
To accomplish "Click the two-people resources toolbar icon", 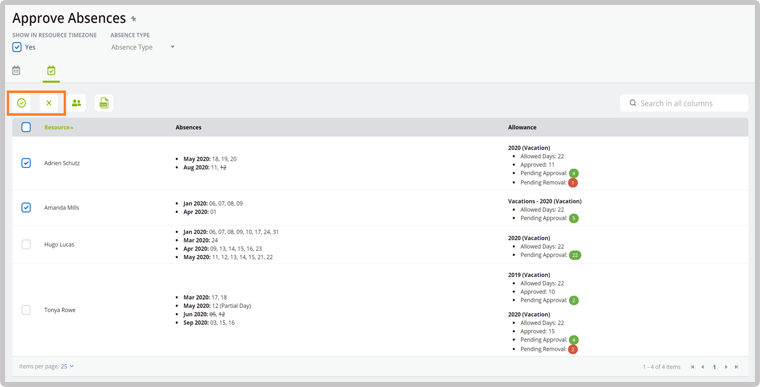I will coord(77,103).
